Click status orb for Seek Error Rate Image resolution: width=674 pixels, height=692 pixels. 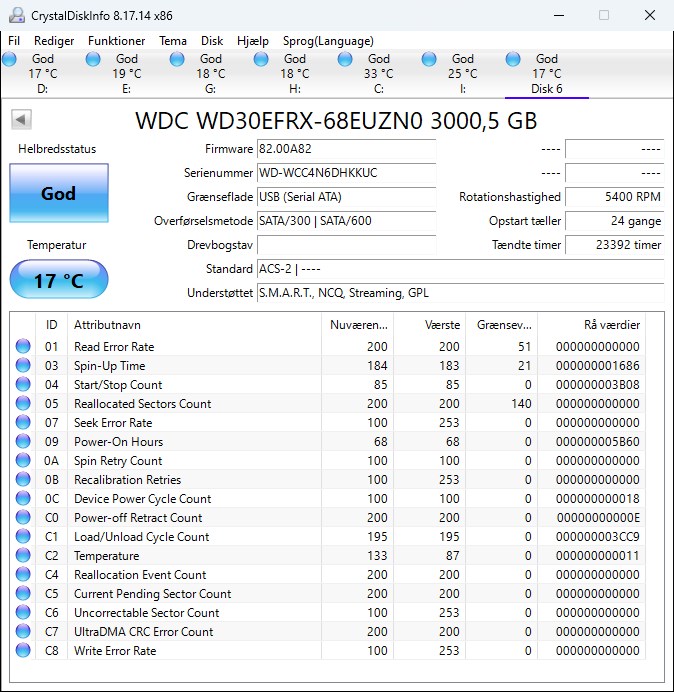coord(23,422)
